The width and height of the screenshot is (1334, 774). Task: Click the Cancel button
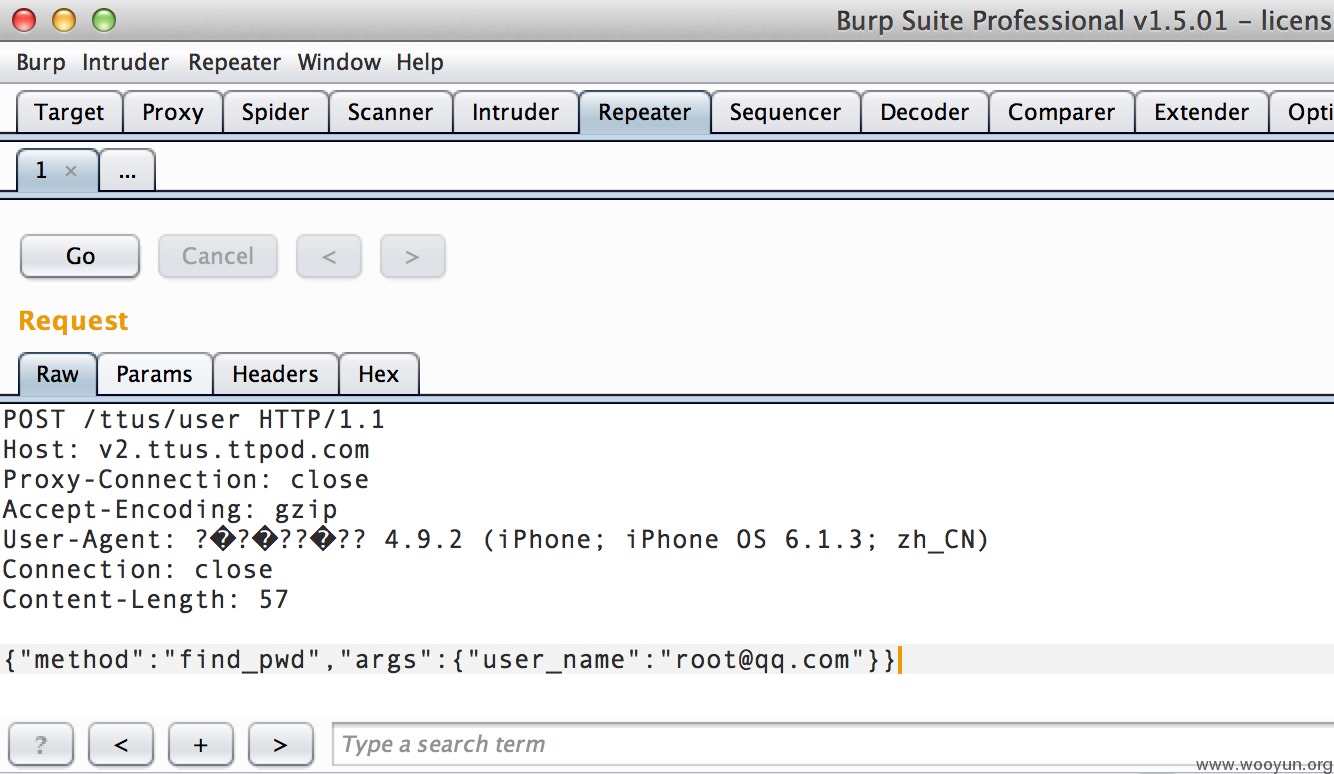click(218, 256)
